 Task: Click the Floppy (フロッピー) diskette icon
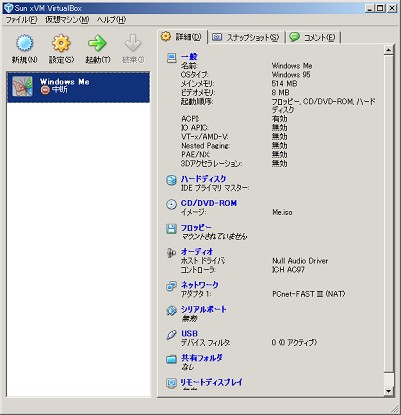click(171, 229)
